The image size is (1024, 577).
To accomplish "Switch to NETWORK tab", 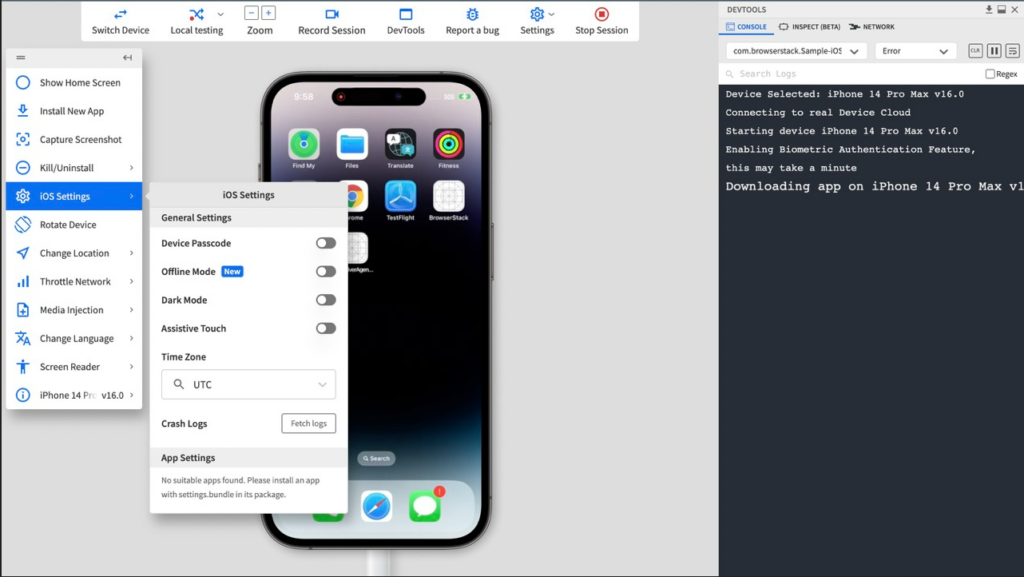I will pos(872,27).
